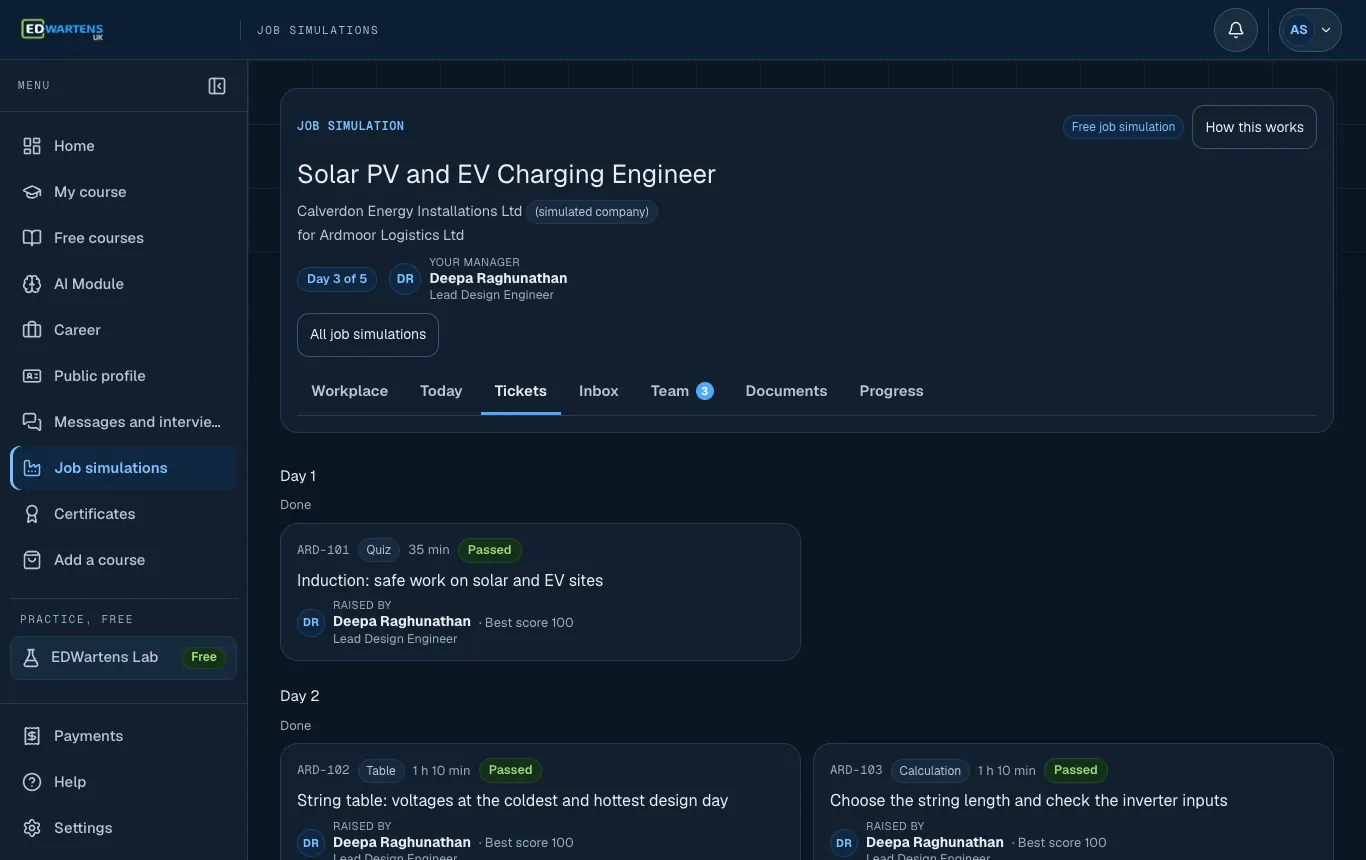Image resolution: width=1366 pixels, height=860 pixels.
Task: Click the Help question mark icon
Action: (x=32, y=782)
